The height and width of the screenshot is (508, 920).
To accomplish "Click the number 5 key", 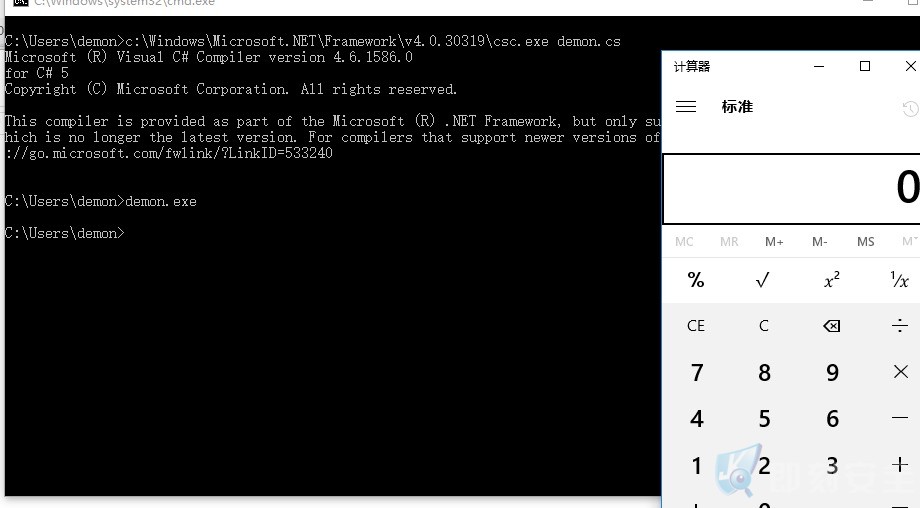I will (x=764, y=418).
